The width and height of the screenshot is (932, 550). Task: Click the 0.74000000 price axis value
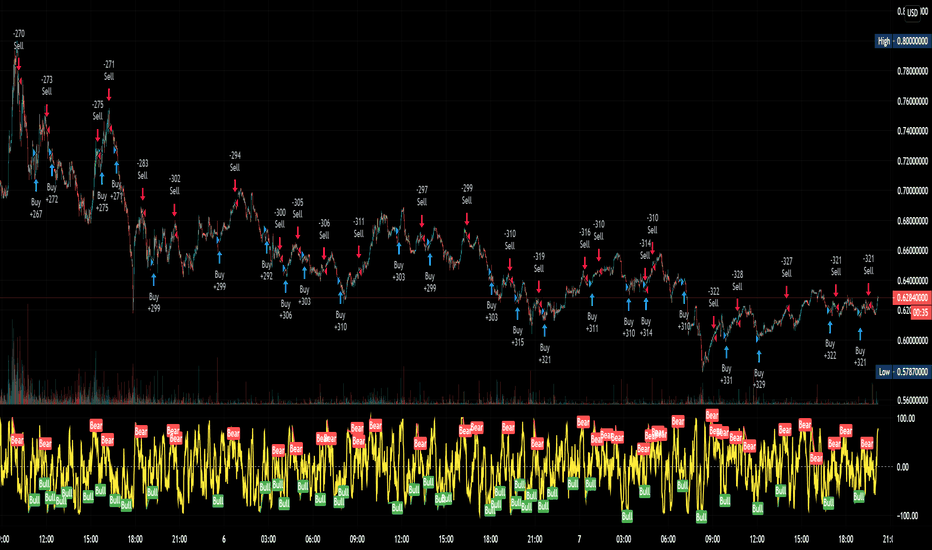[912, 131]
